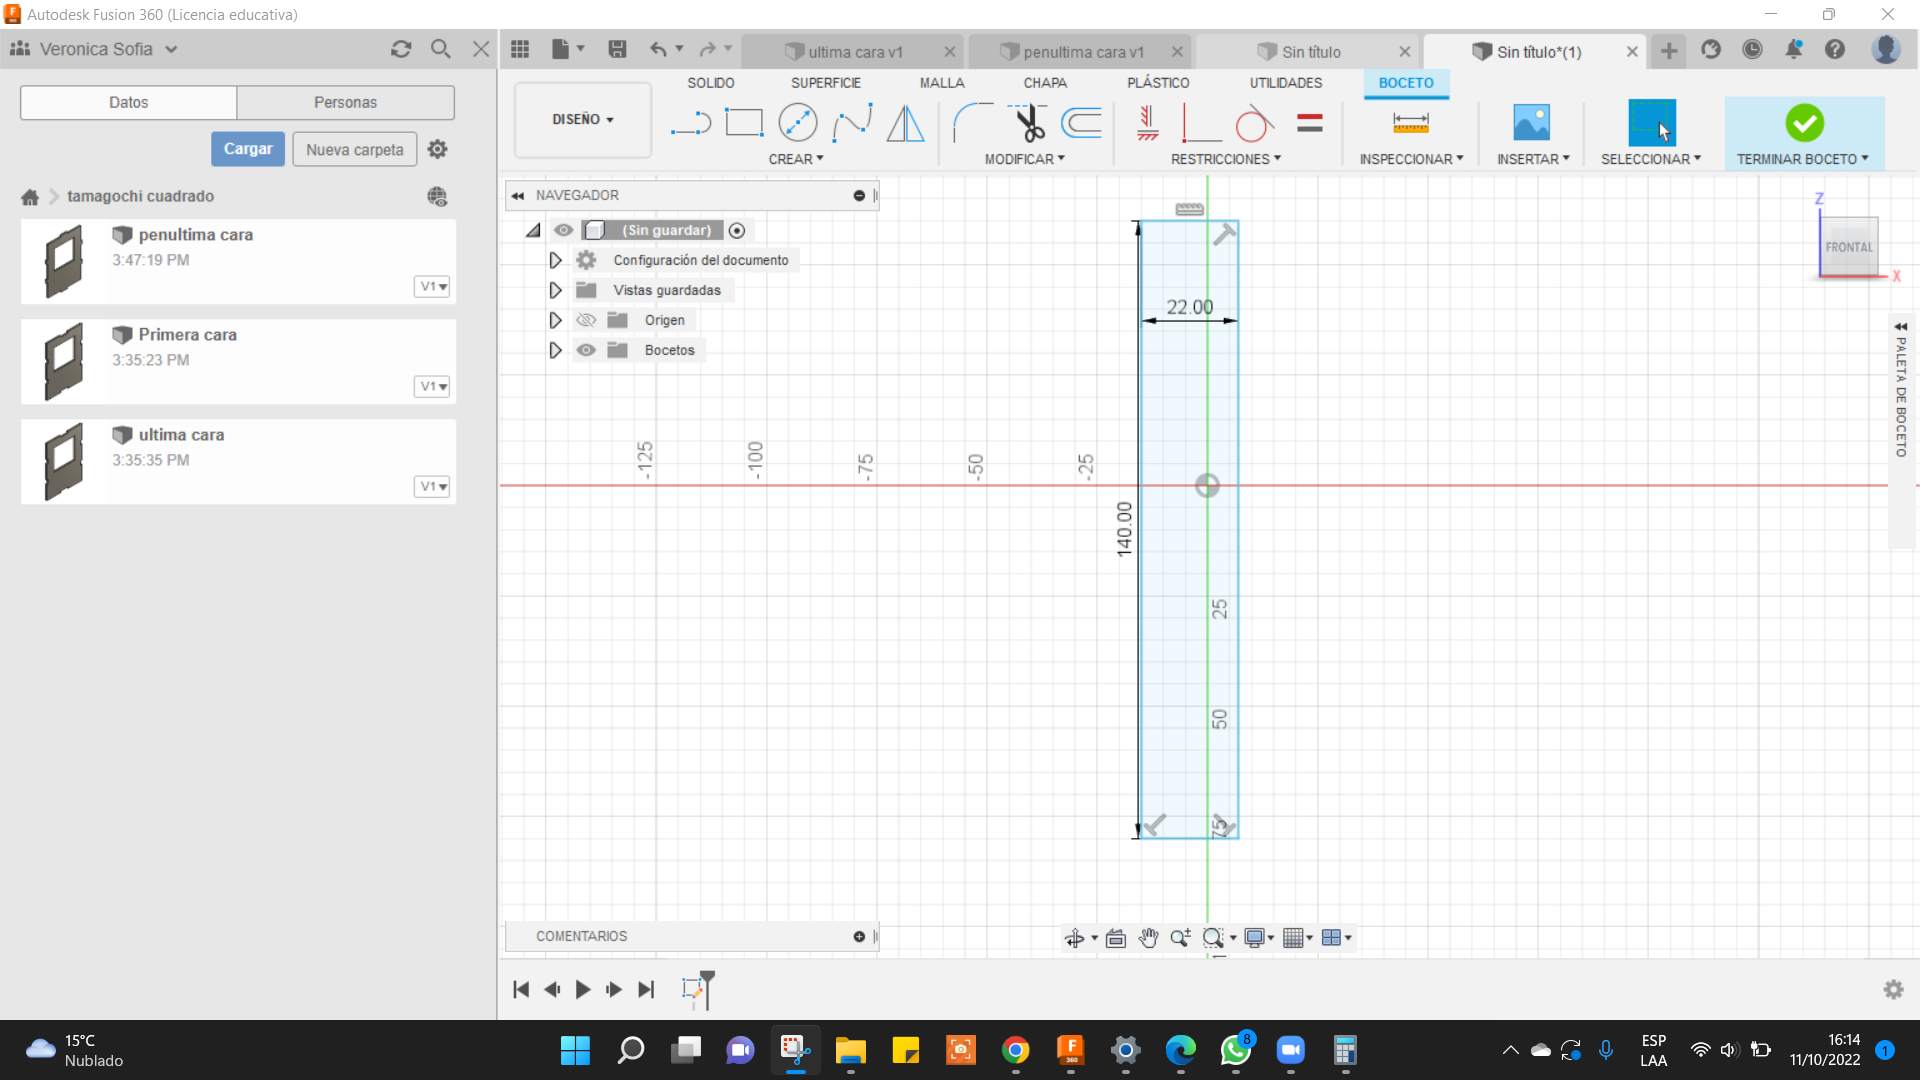Select the Circle sketch tool
1920x1080 pixels.
[797, 123]
